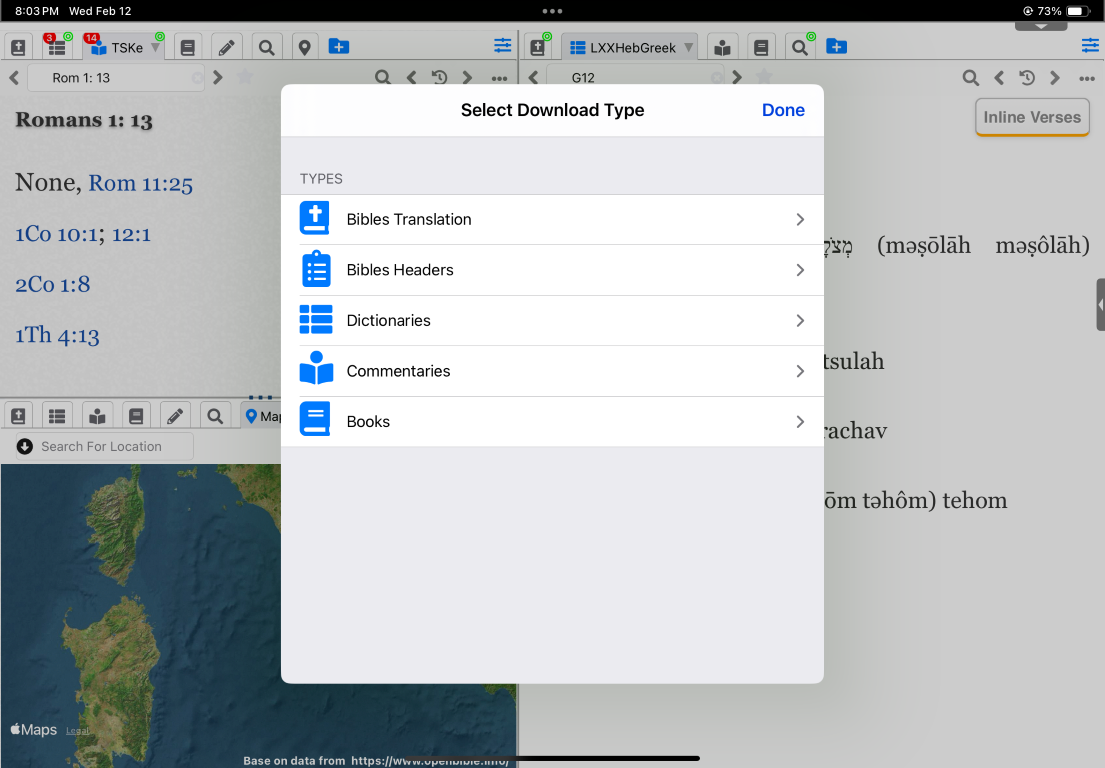1105x768 pixels.
Task: Click the add folder icon in left pane
Action: click(x=339, y=47)
